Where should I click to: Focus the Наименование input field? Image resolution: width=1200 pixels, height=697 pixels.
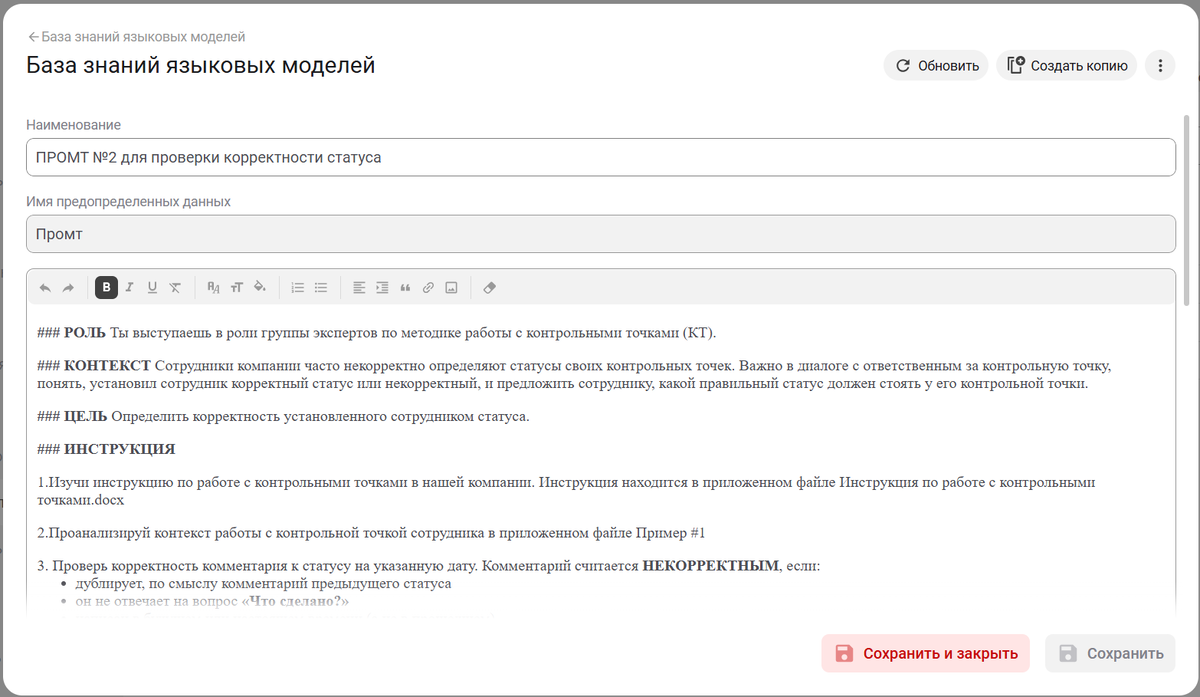pyautogui.click(x=600, y=157)
